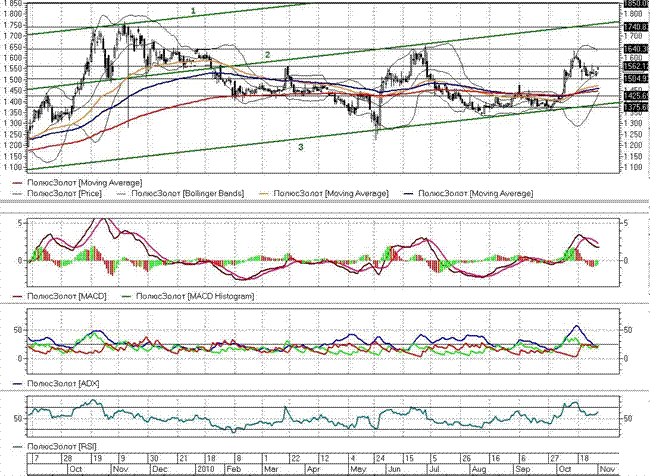Click the 1562.1 current price marker
This screenshot has height=476, width=650.
click(636, 66)
